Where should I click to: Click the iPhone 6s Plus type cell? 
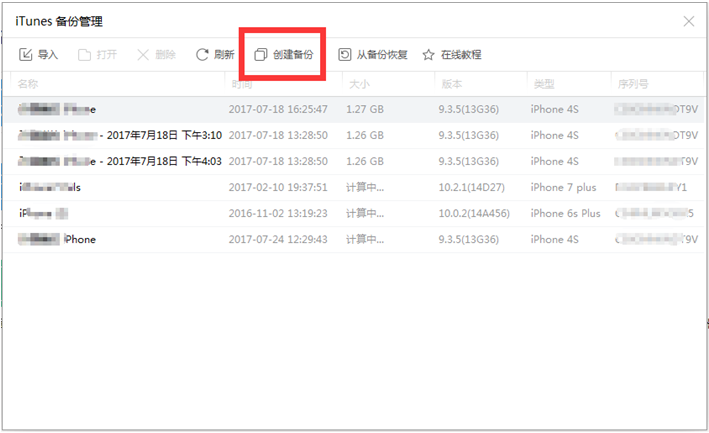566,213
